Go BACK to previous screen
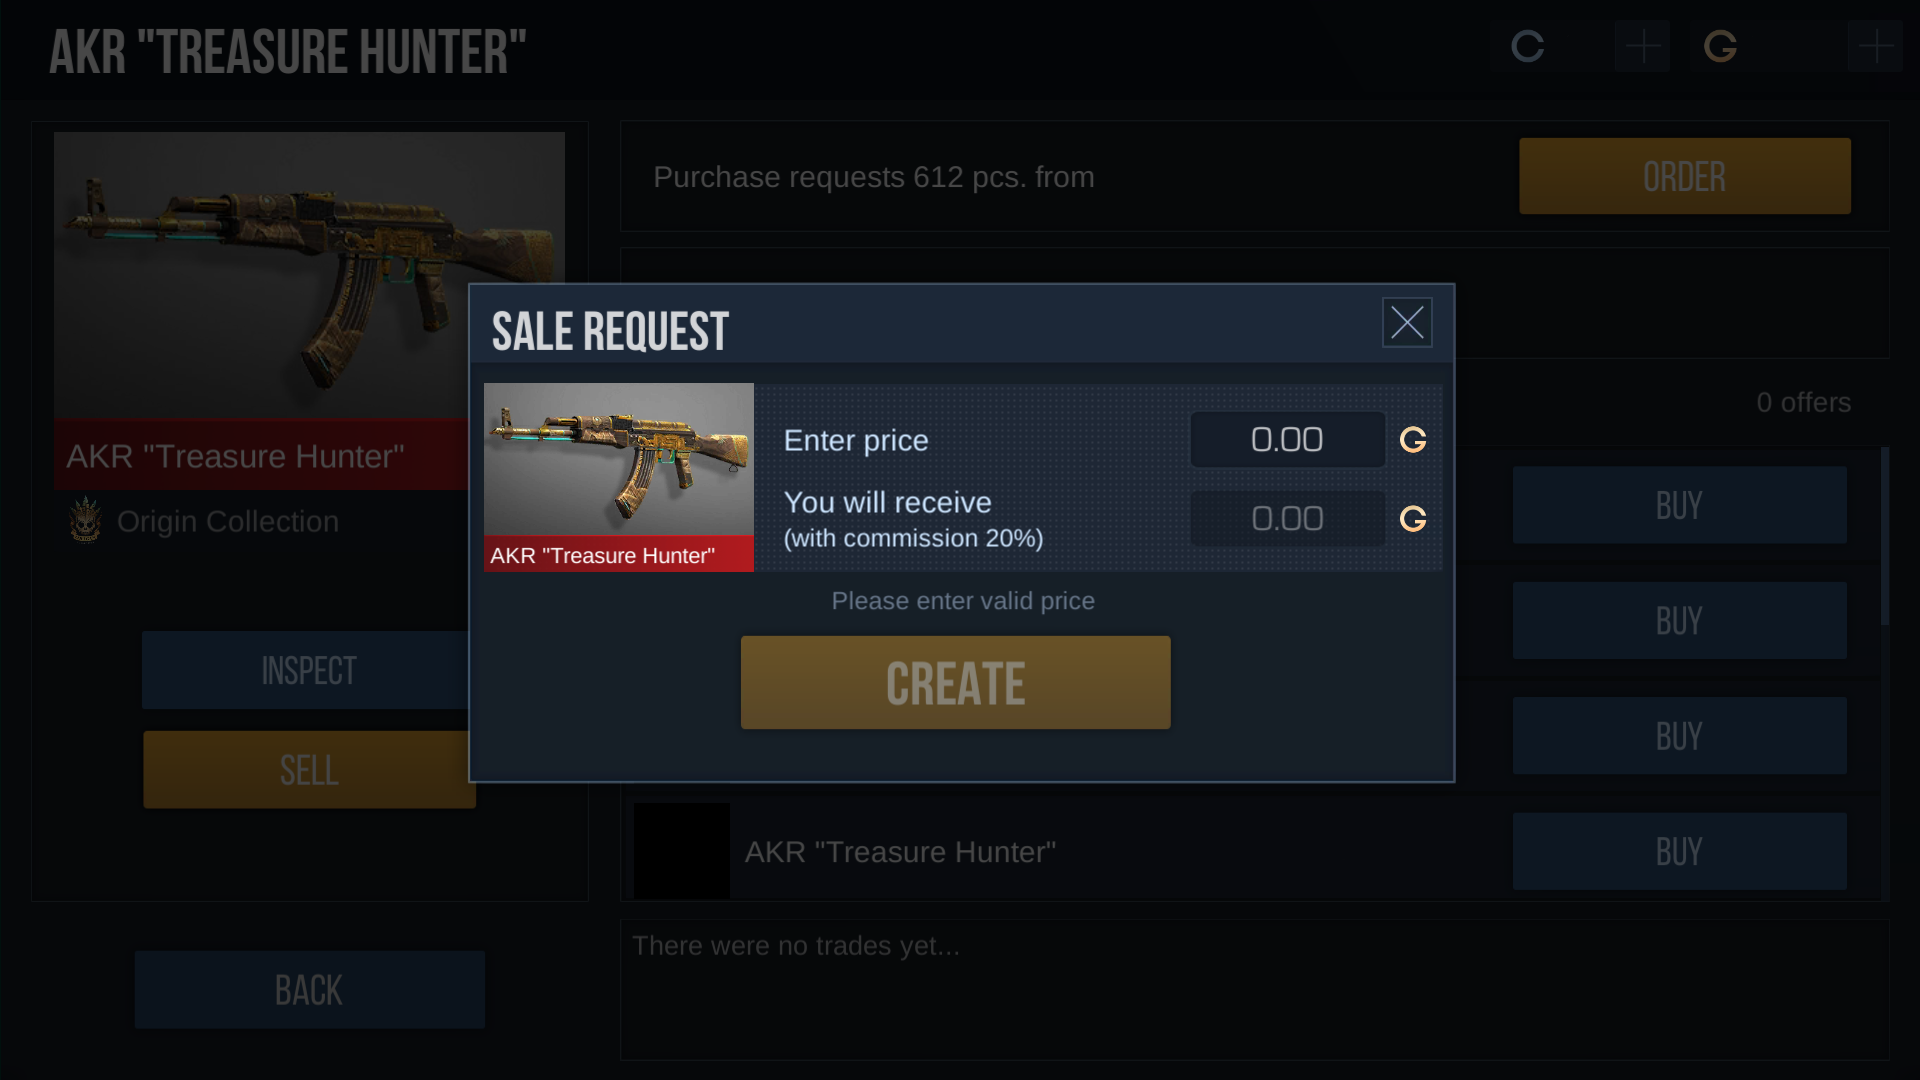Viewport: 1920px width, 1080px height. (x=310, y=990)
